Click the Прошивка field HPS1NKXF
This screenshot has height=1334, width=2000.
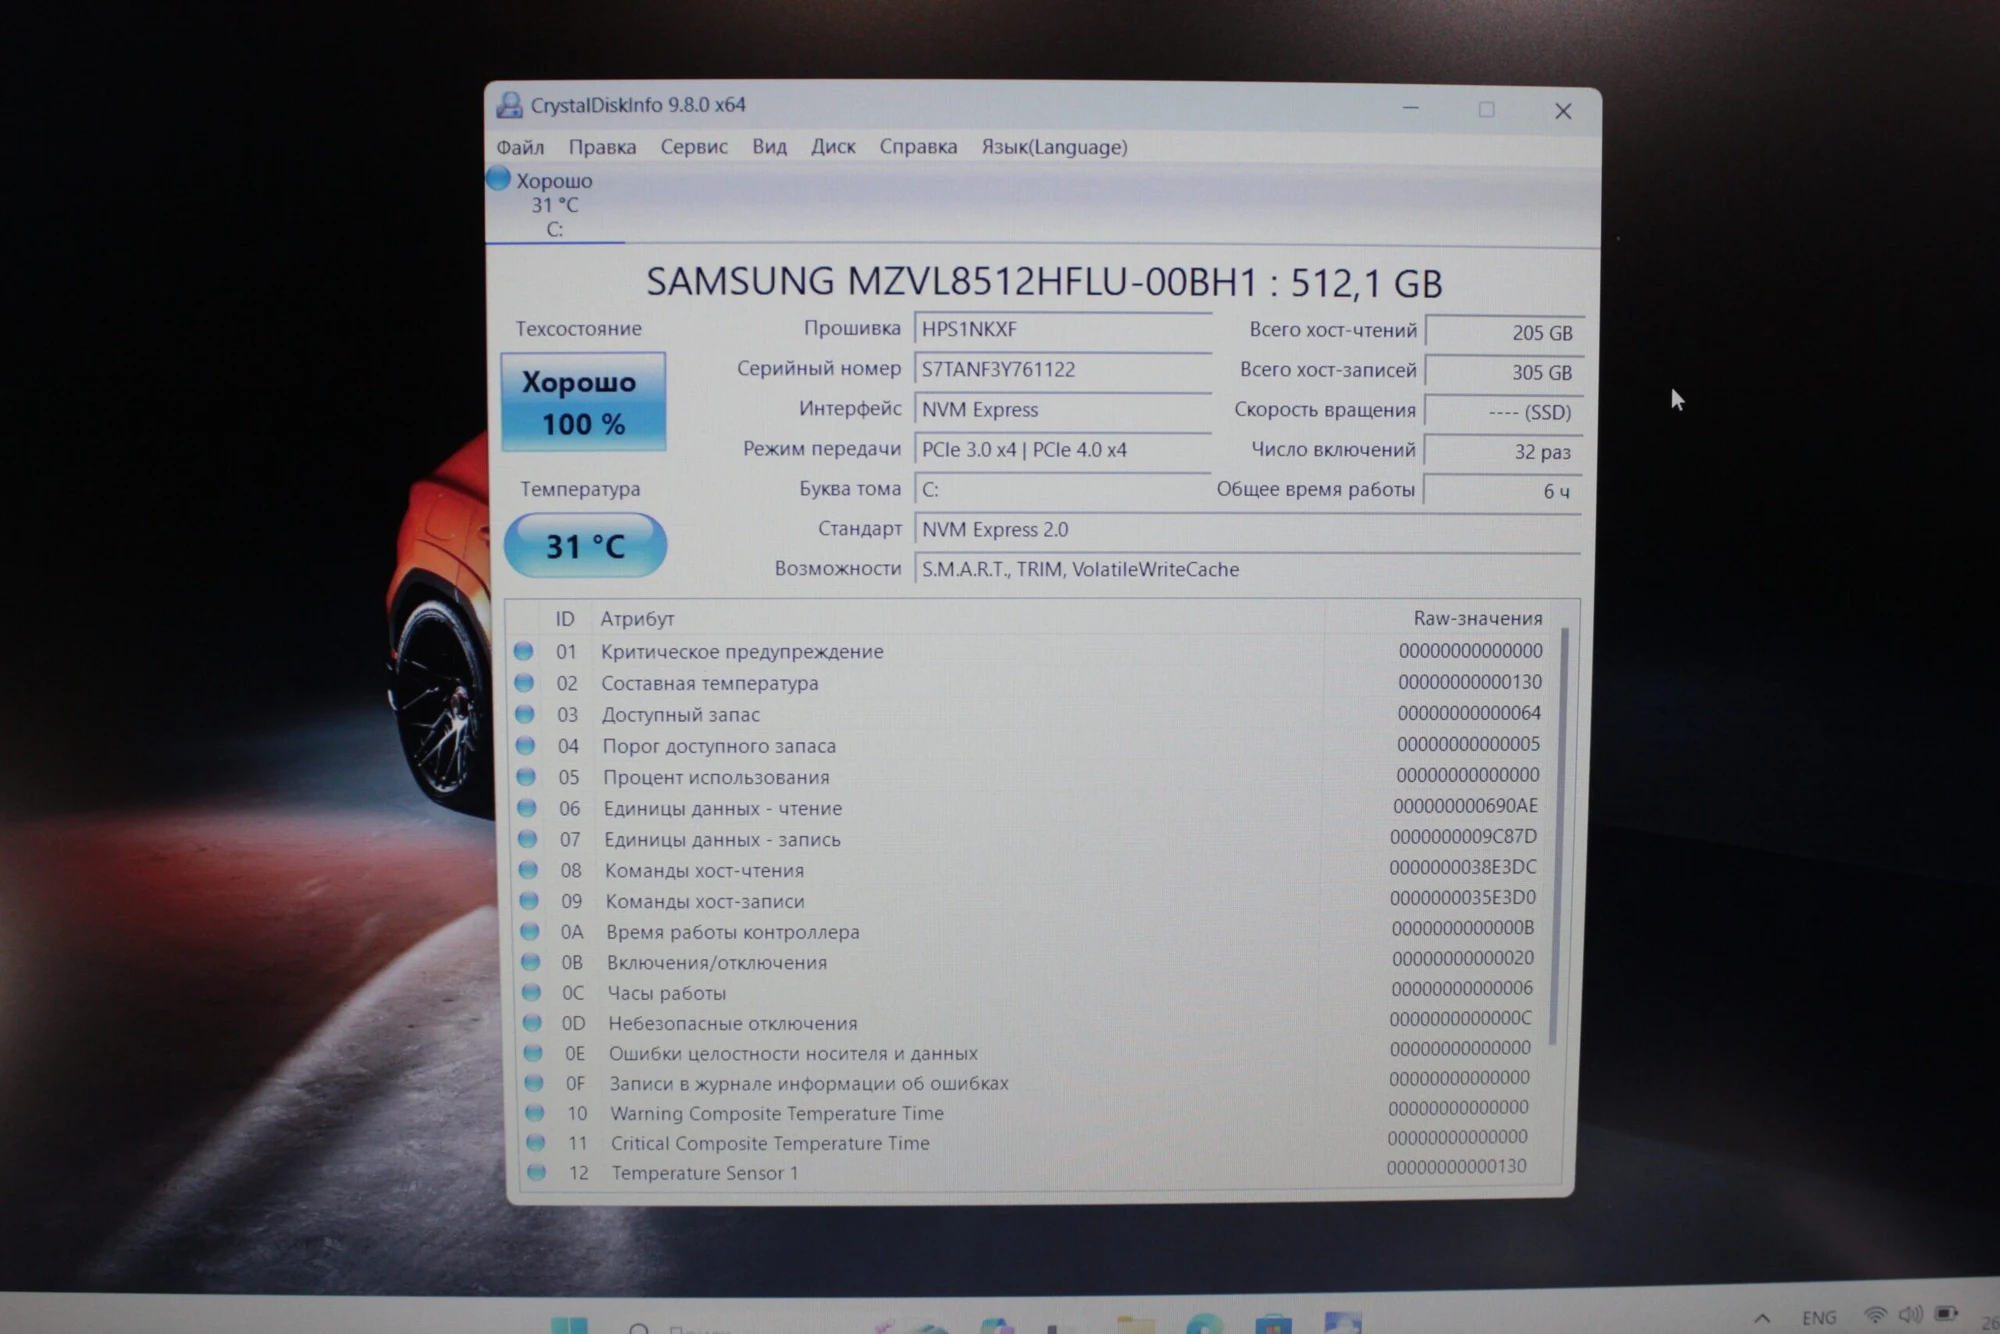(x=1062, y=329)
